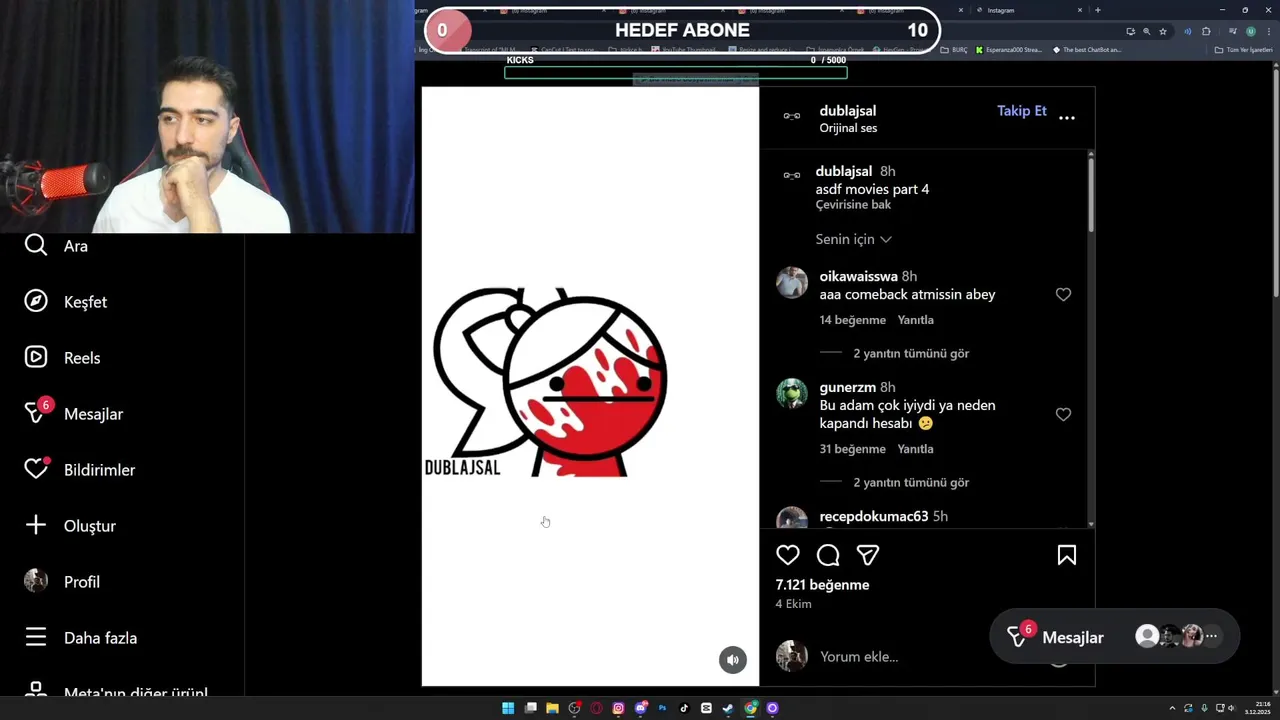Viewport: 1280px width, 720px height.
Task: Open TikTok from taskbar
Action: (684, 708)
